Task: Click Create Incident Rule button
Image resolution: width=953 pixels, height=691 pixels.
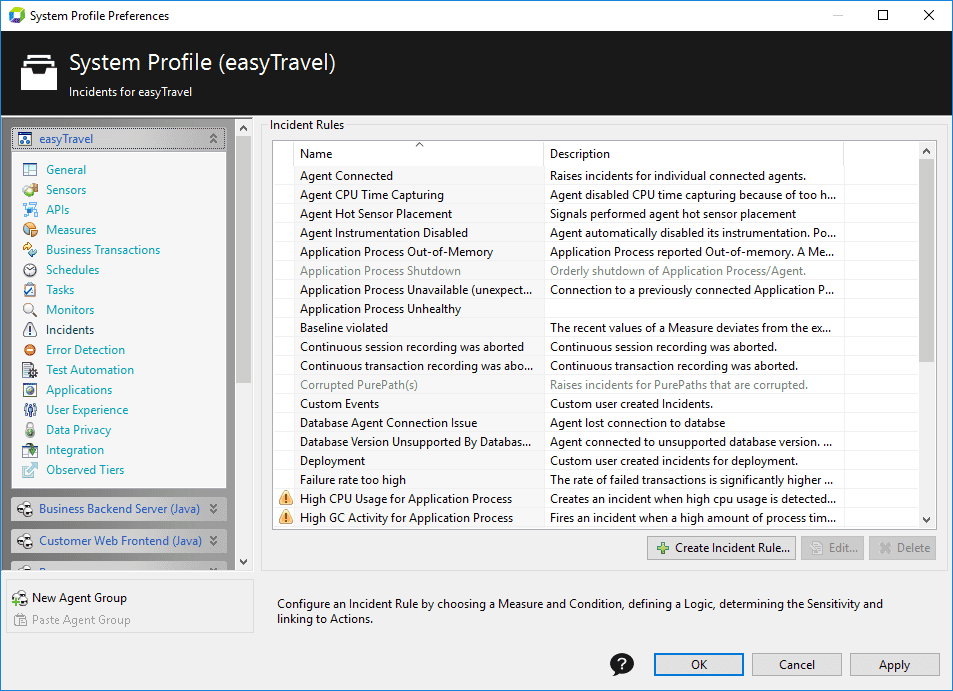Action: [x=721, y=548]
